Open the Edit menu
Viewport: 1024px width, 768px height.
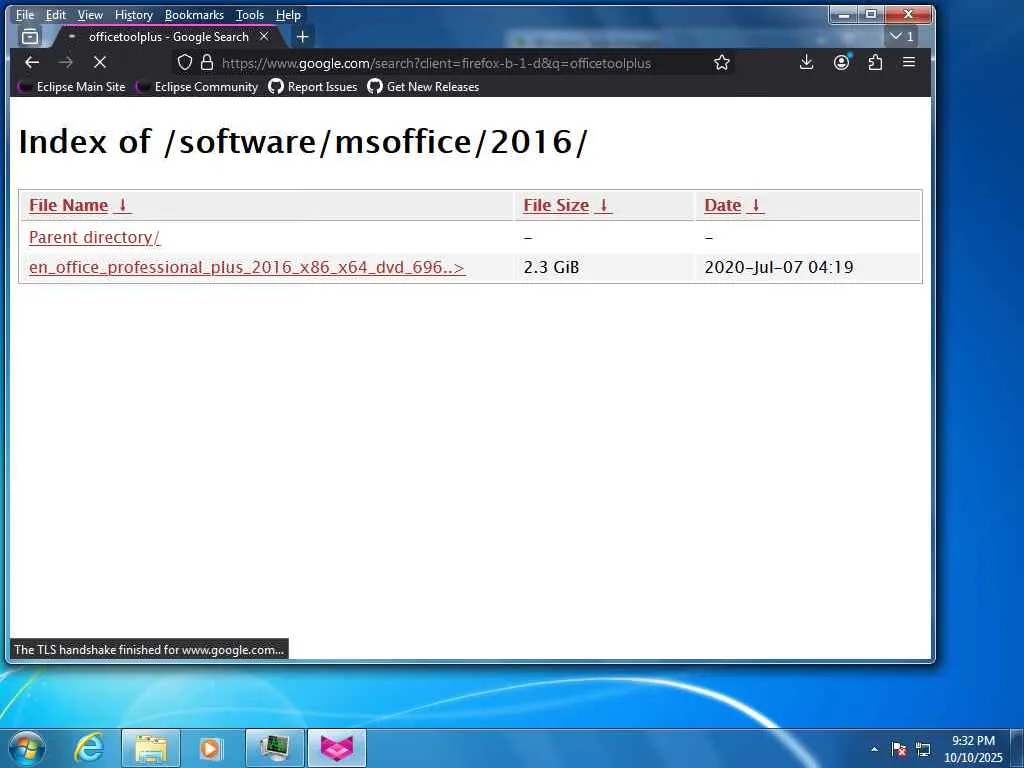coord(56,14)
